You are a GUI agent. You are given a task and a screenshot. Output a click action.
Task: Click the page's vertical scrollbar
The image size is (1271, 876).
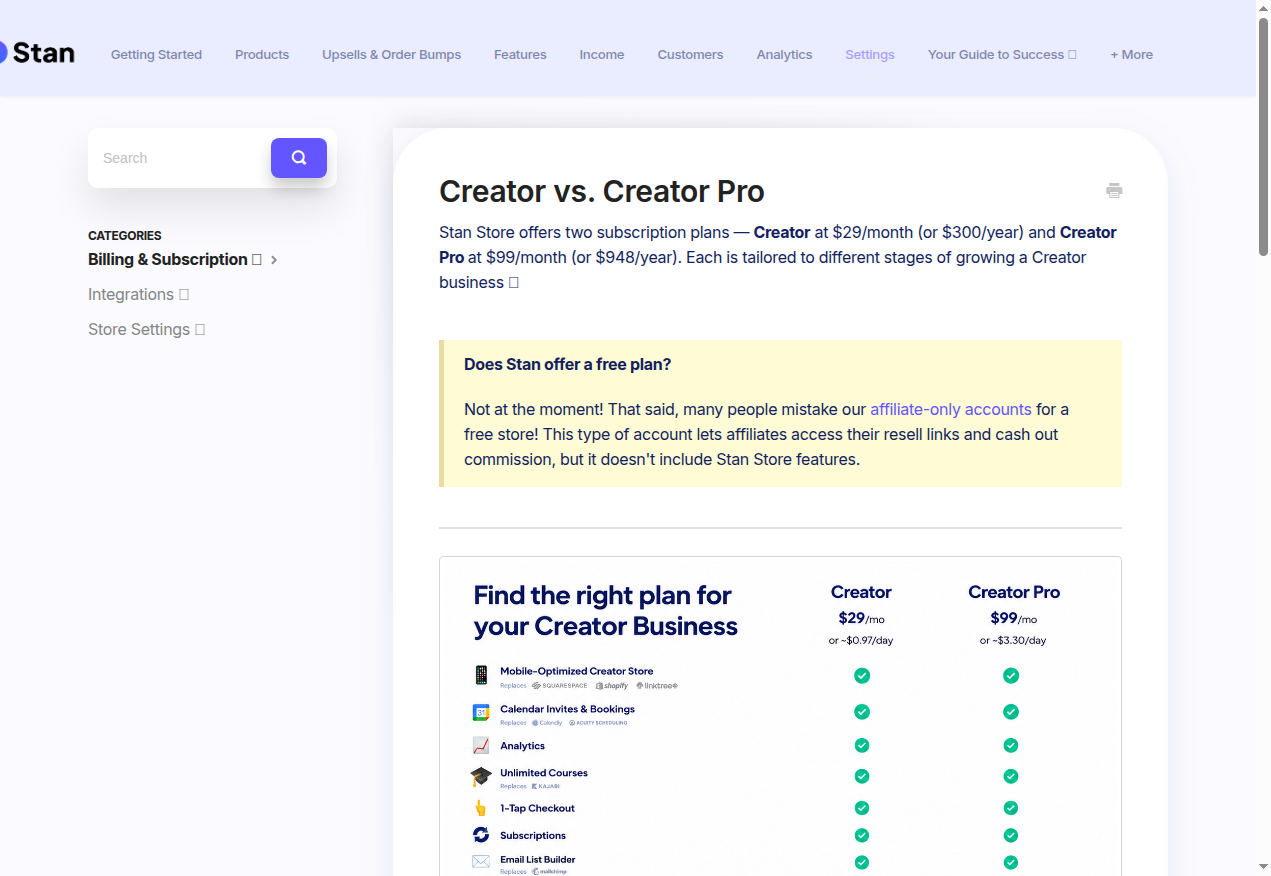click(1263, 138)
